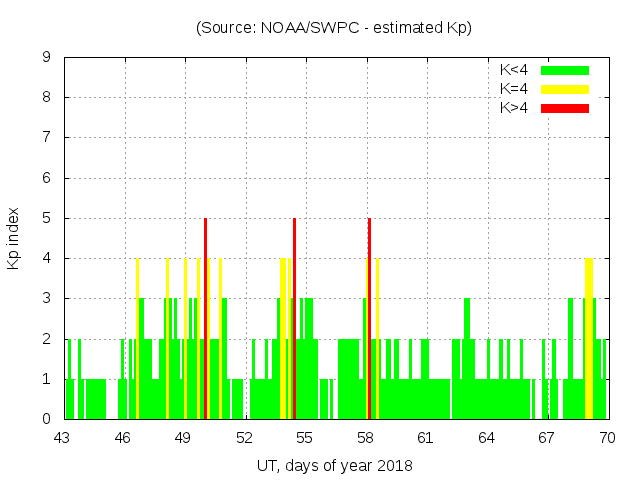Click the red K>4 legend swatch
Screen dimensions: 640x480
point(565,108)
